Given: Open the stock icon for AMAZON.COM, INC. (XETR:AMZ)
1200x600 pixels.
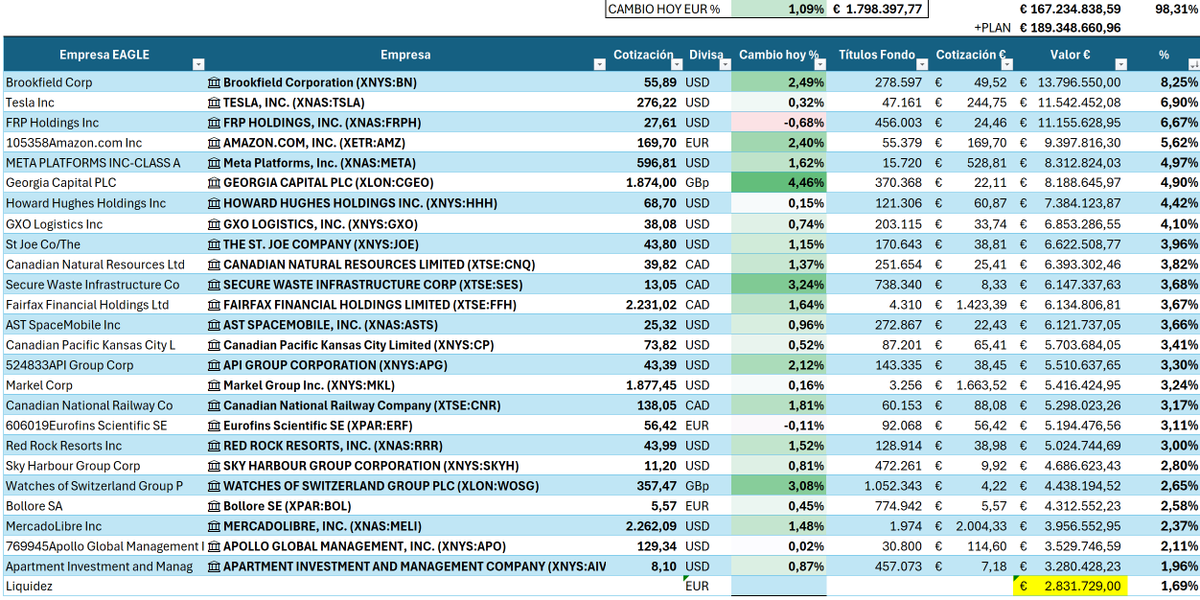Looking at the screenshot, I should pyautogui.click(x=214, y=143).
